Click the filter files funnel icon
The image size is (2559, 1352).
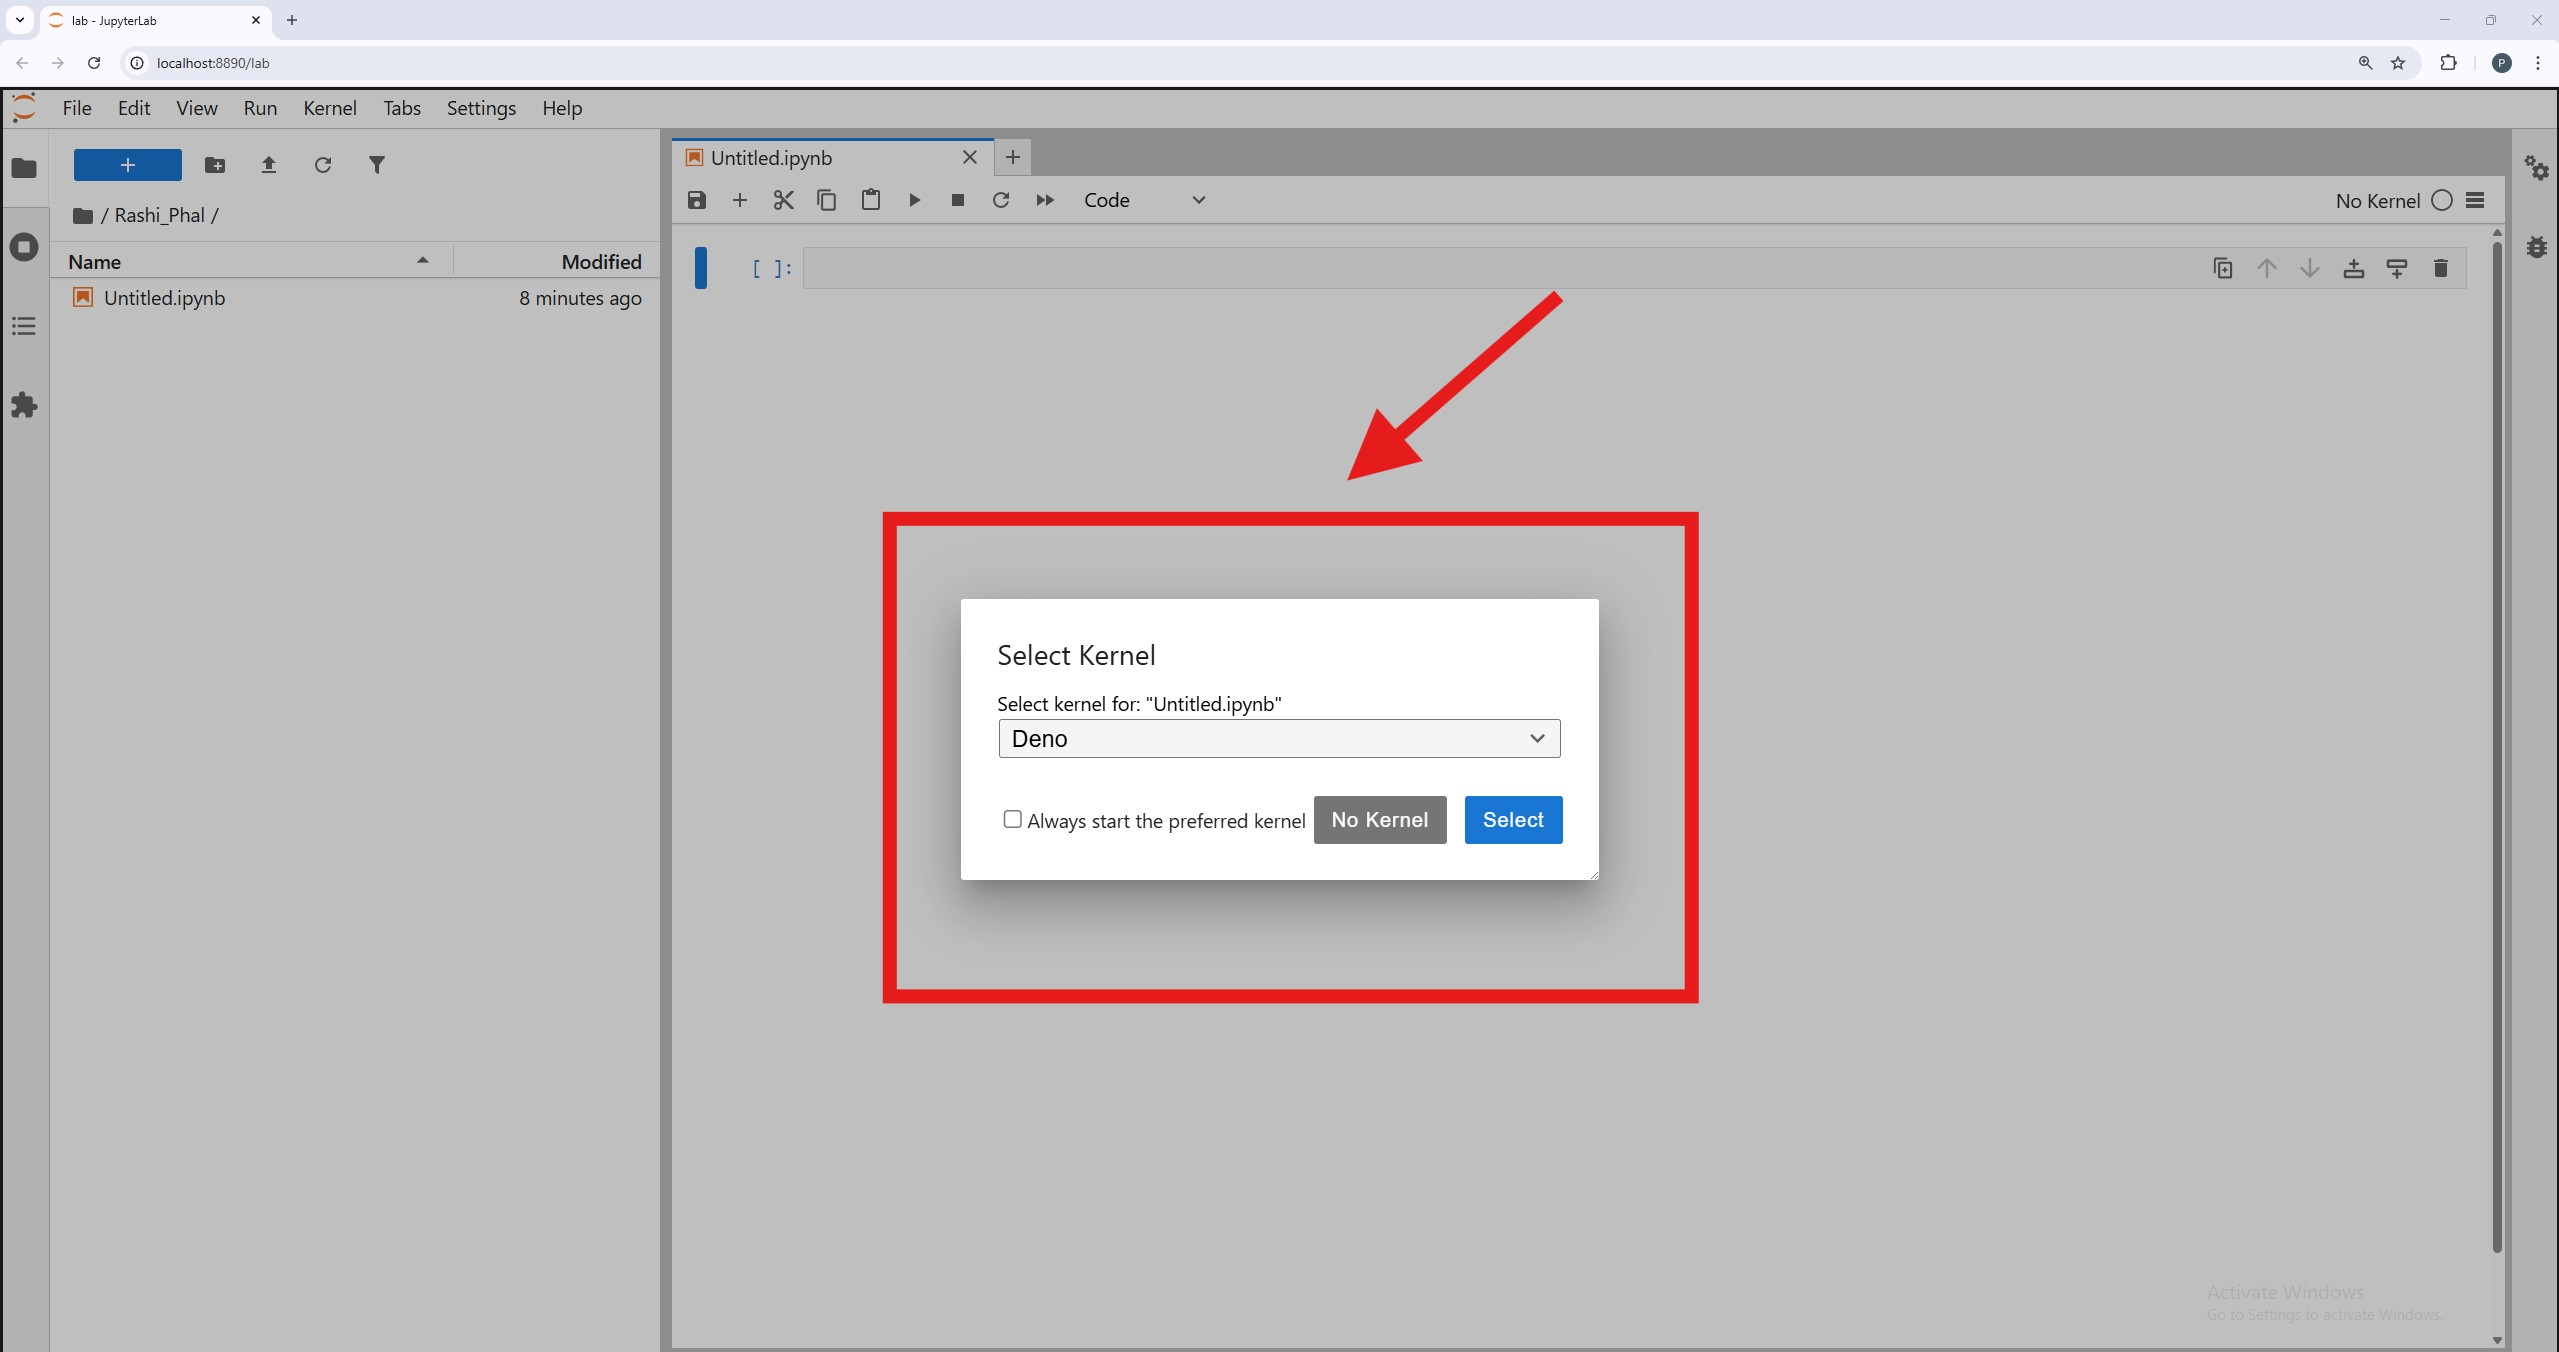coord(376,165)
